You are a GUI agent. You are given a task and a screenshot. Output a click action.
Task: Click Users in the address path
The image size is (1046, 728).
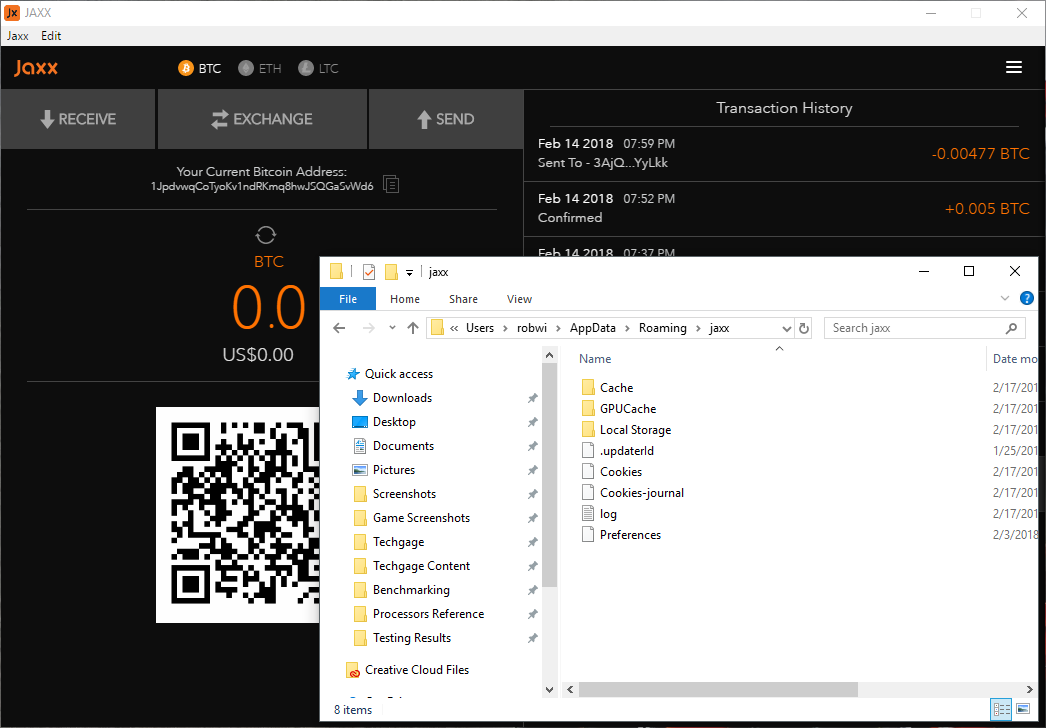pyautogui.click(x=480, y=328)
